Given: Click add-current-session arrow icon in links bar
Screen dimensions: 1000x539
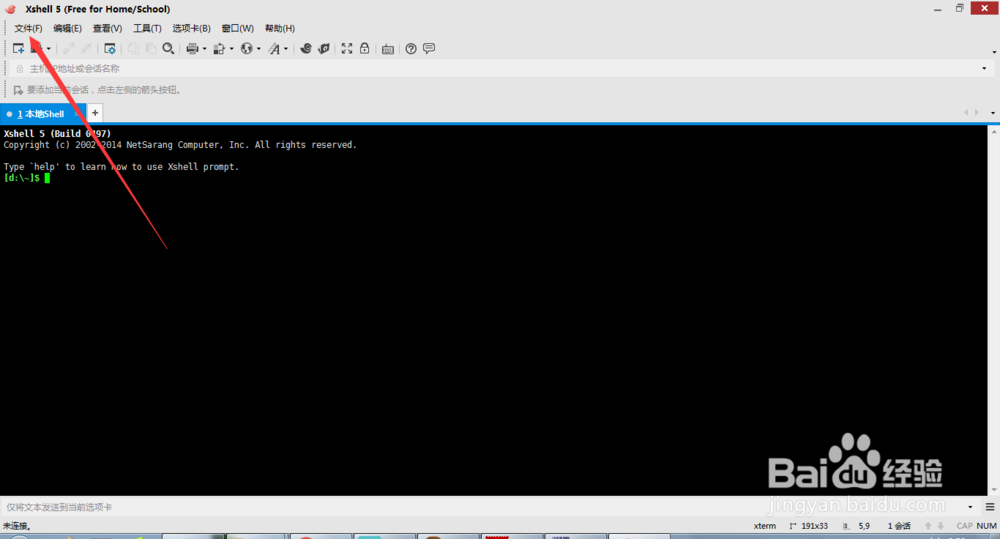Looking at the screenshot, I should 18,90.
